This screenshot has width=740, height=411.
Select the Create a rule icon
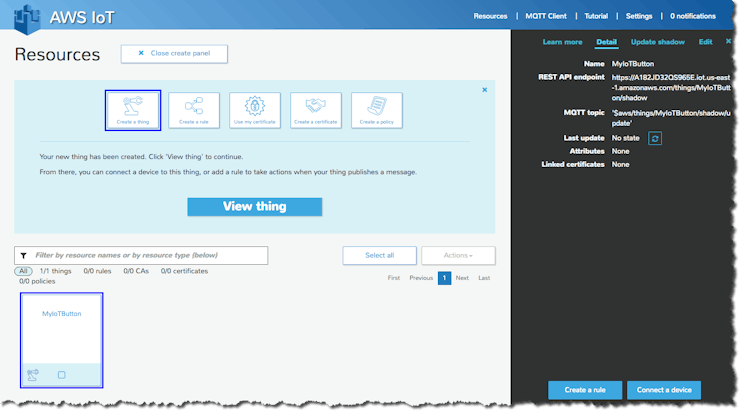pyautogui.click(x=194, y=110)
